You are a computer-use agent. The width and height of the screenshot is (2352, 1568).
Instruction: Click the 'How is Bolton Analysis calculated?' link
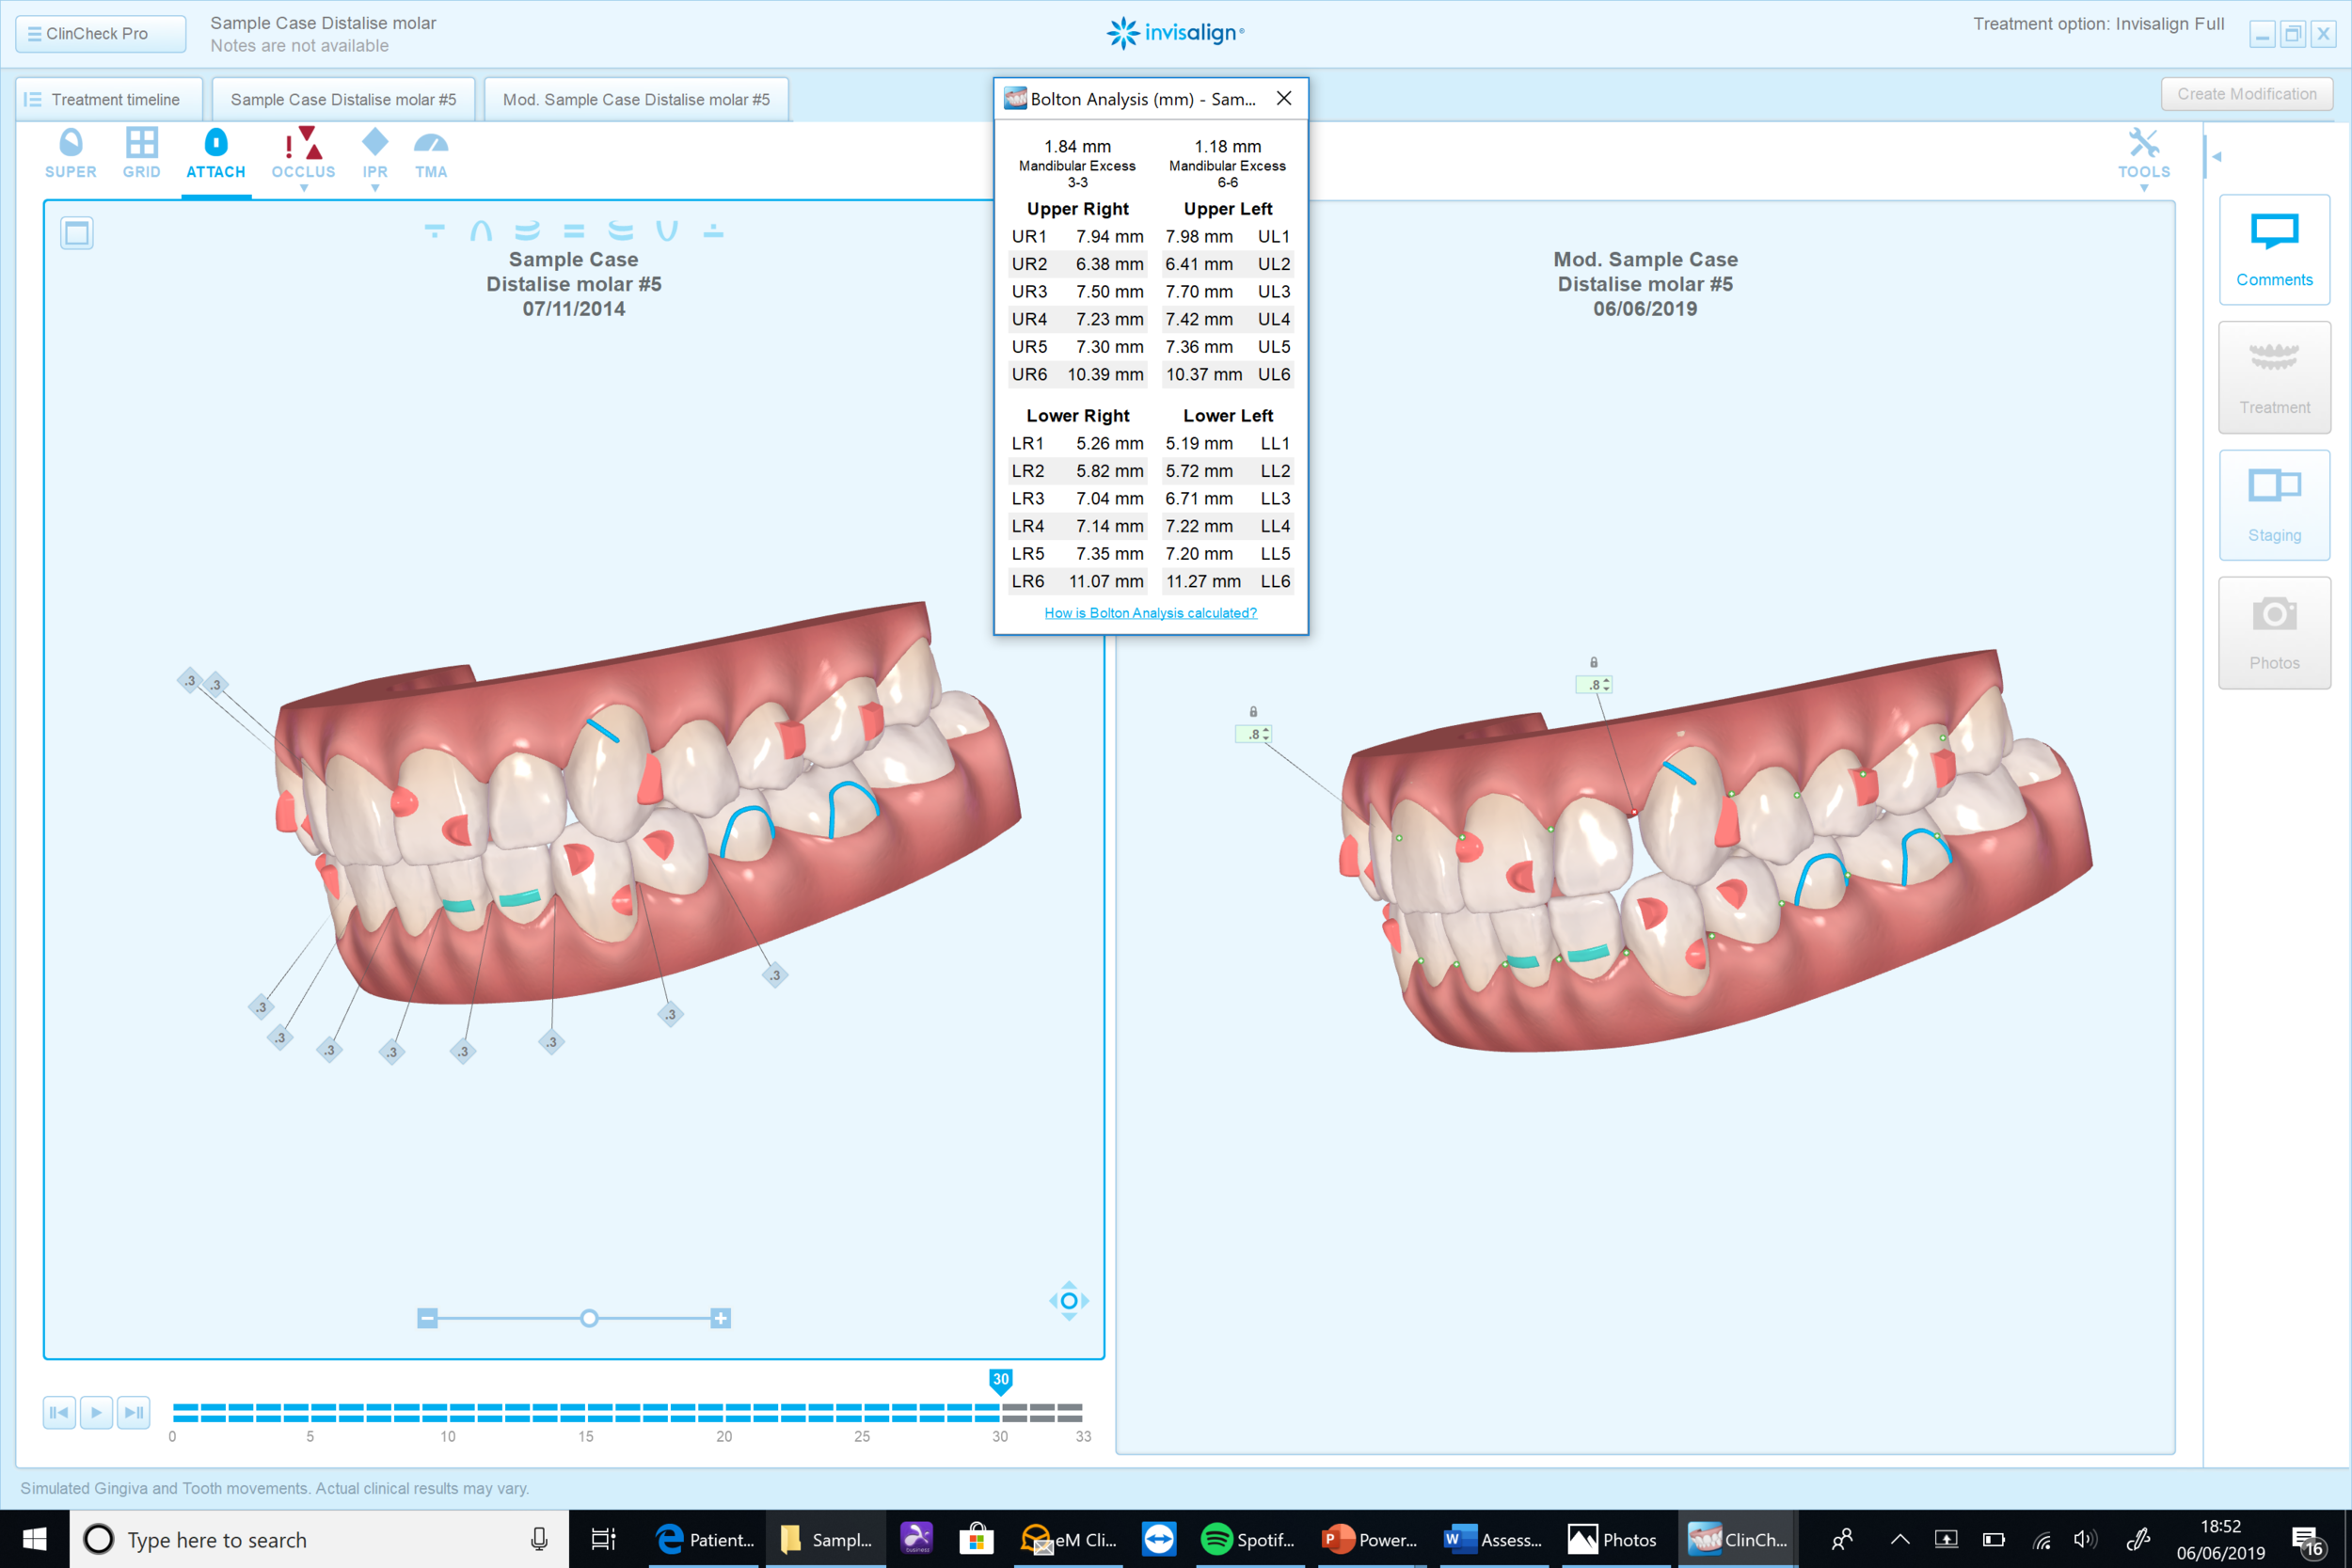[x=1149, y=612]
